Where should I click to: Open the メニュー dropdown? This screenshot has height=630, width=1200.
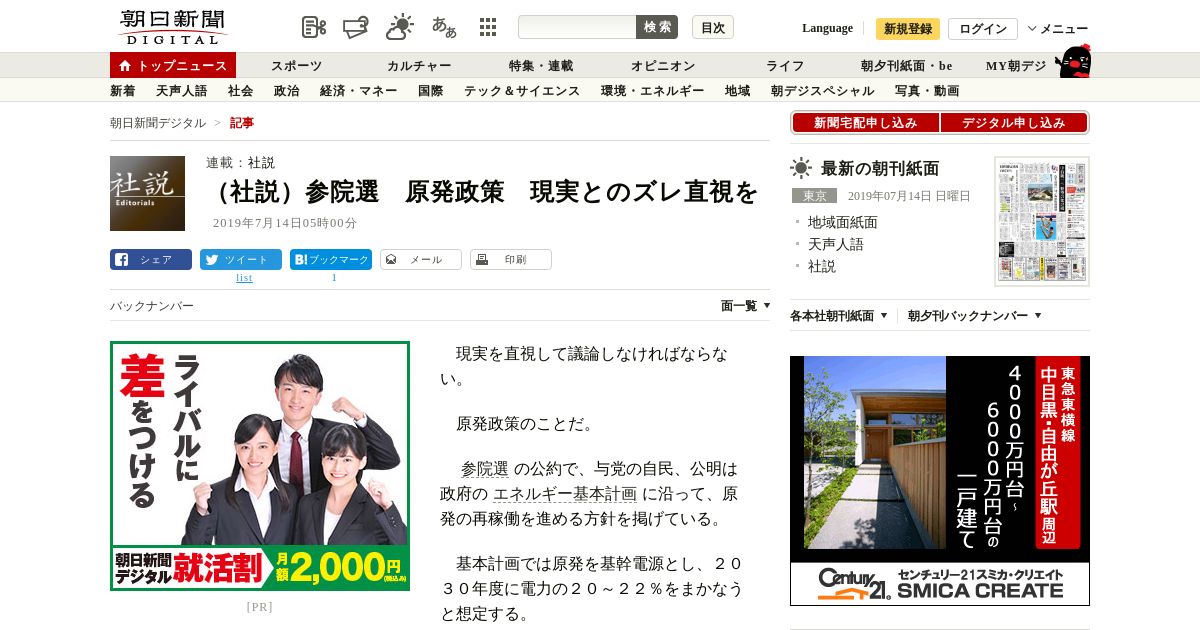coord(1058,29)
